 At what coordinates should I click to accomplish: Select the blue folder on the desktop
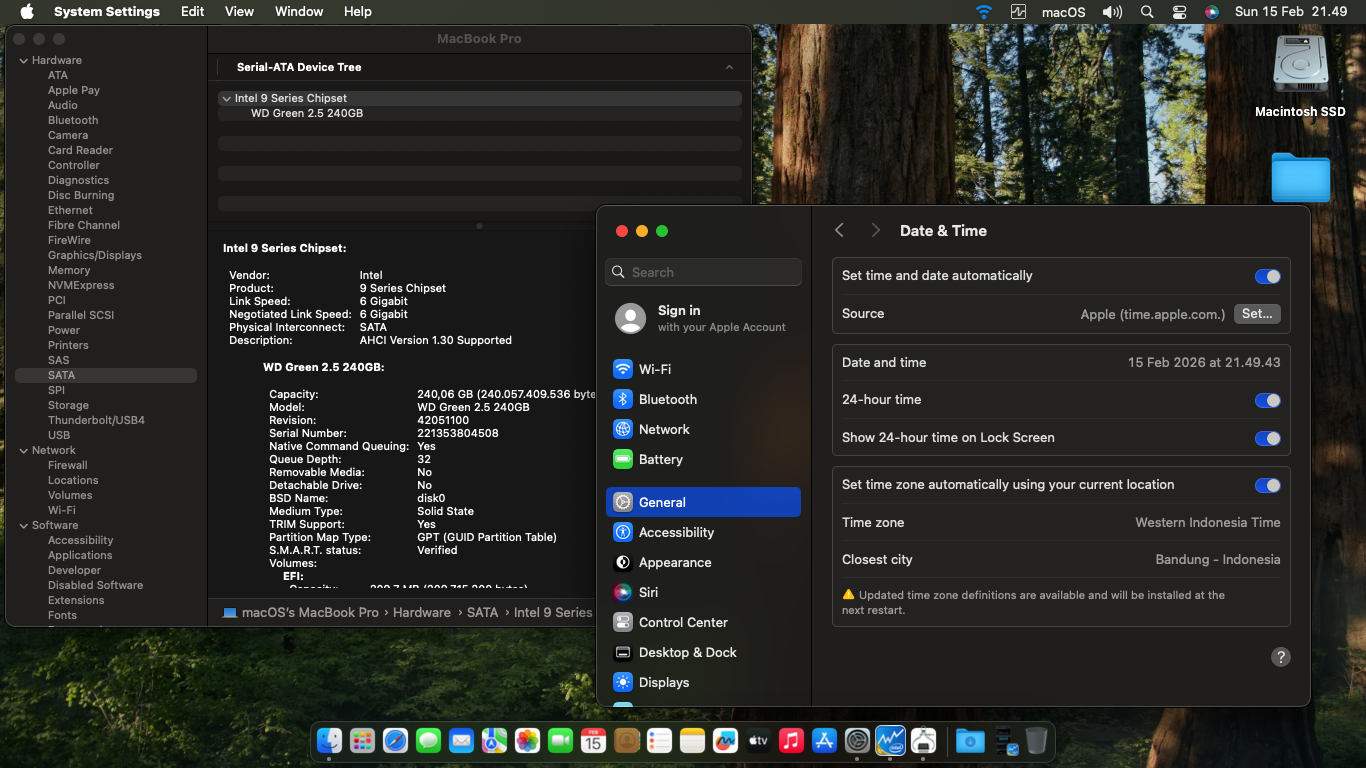(x=1300, y=178)
